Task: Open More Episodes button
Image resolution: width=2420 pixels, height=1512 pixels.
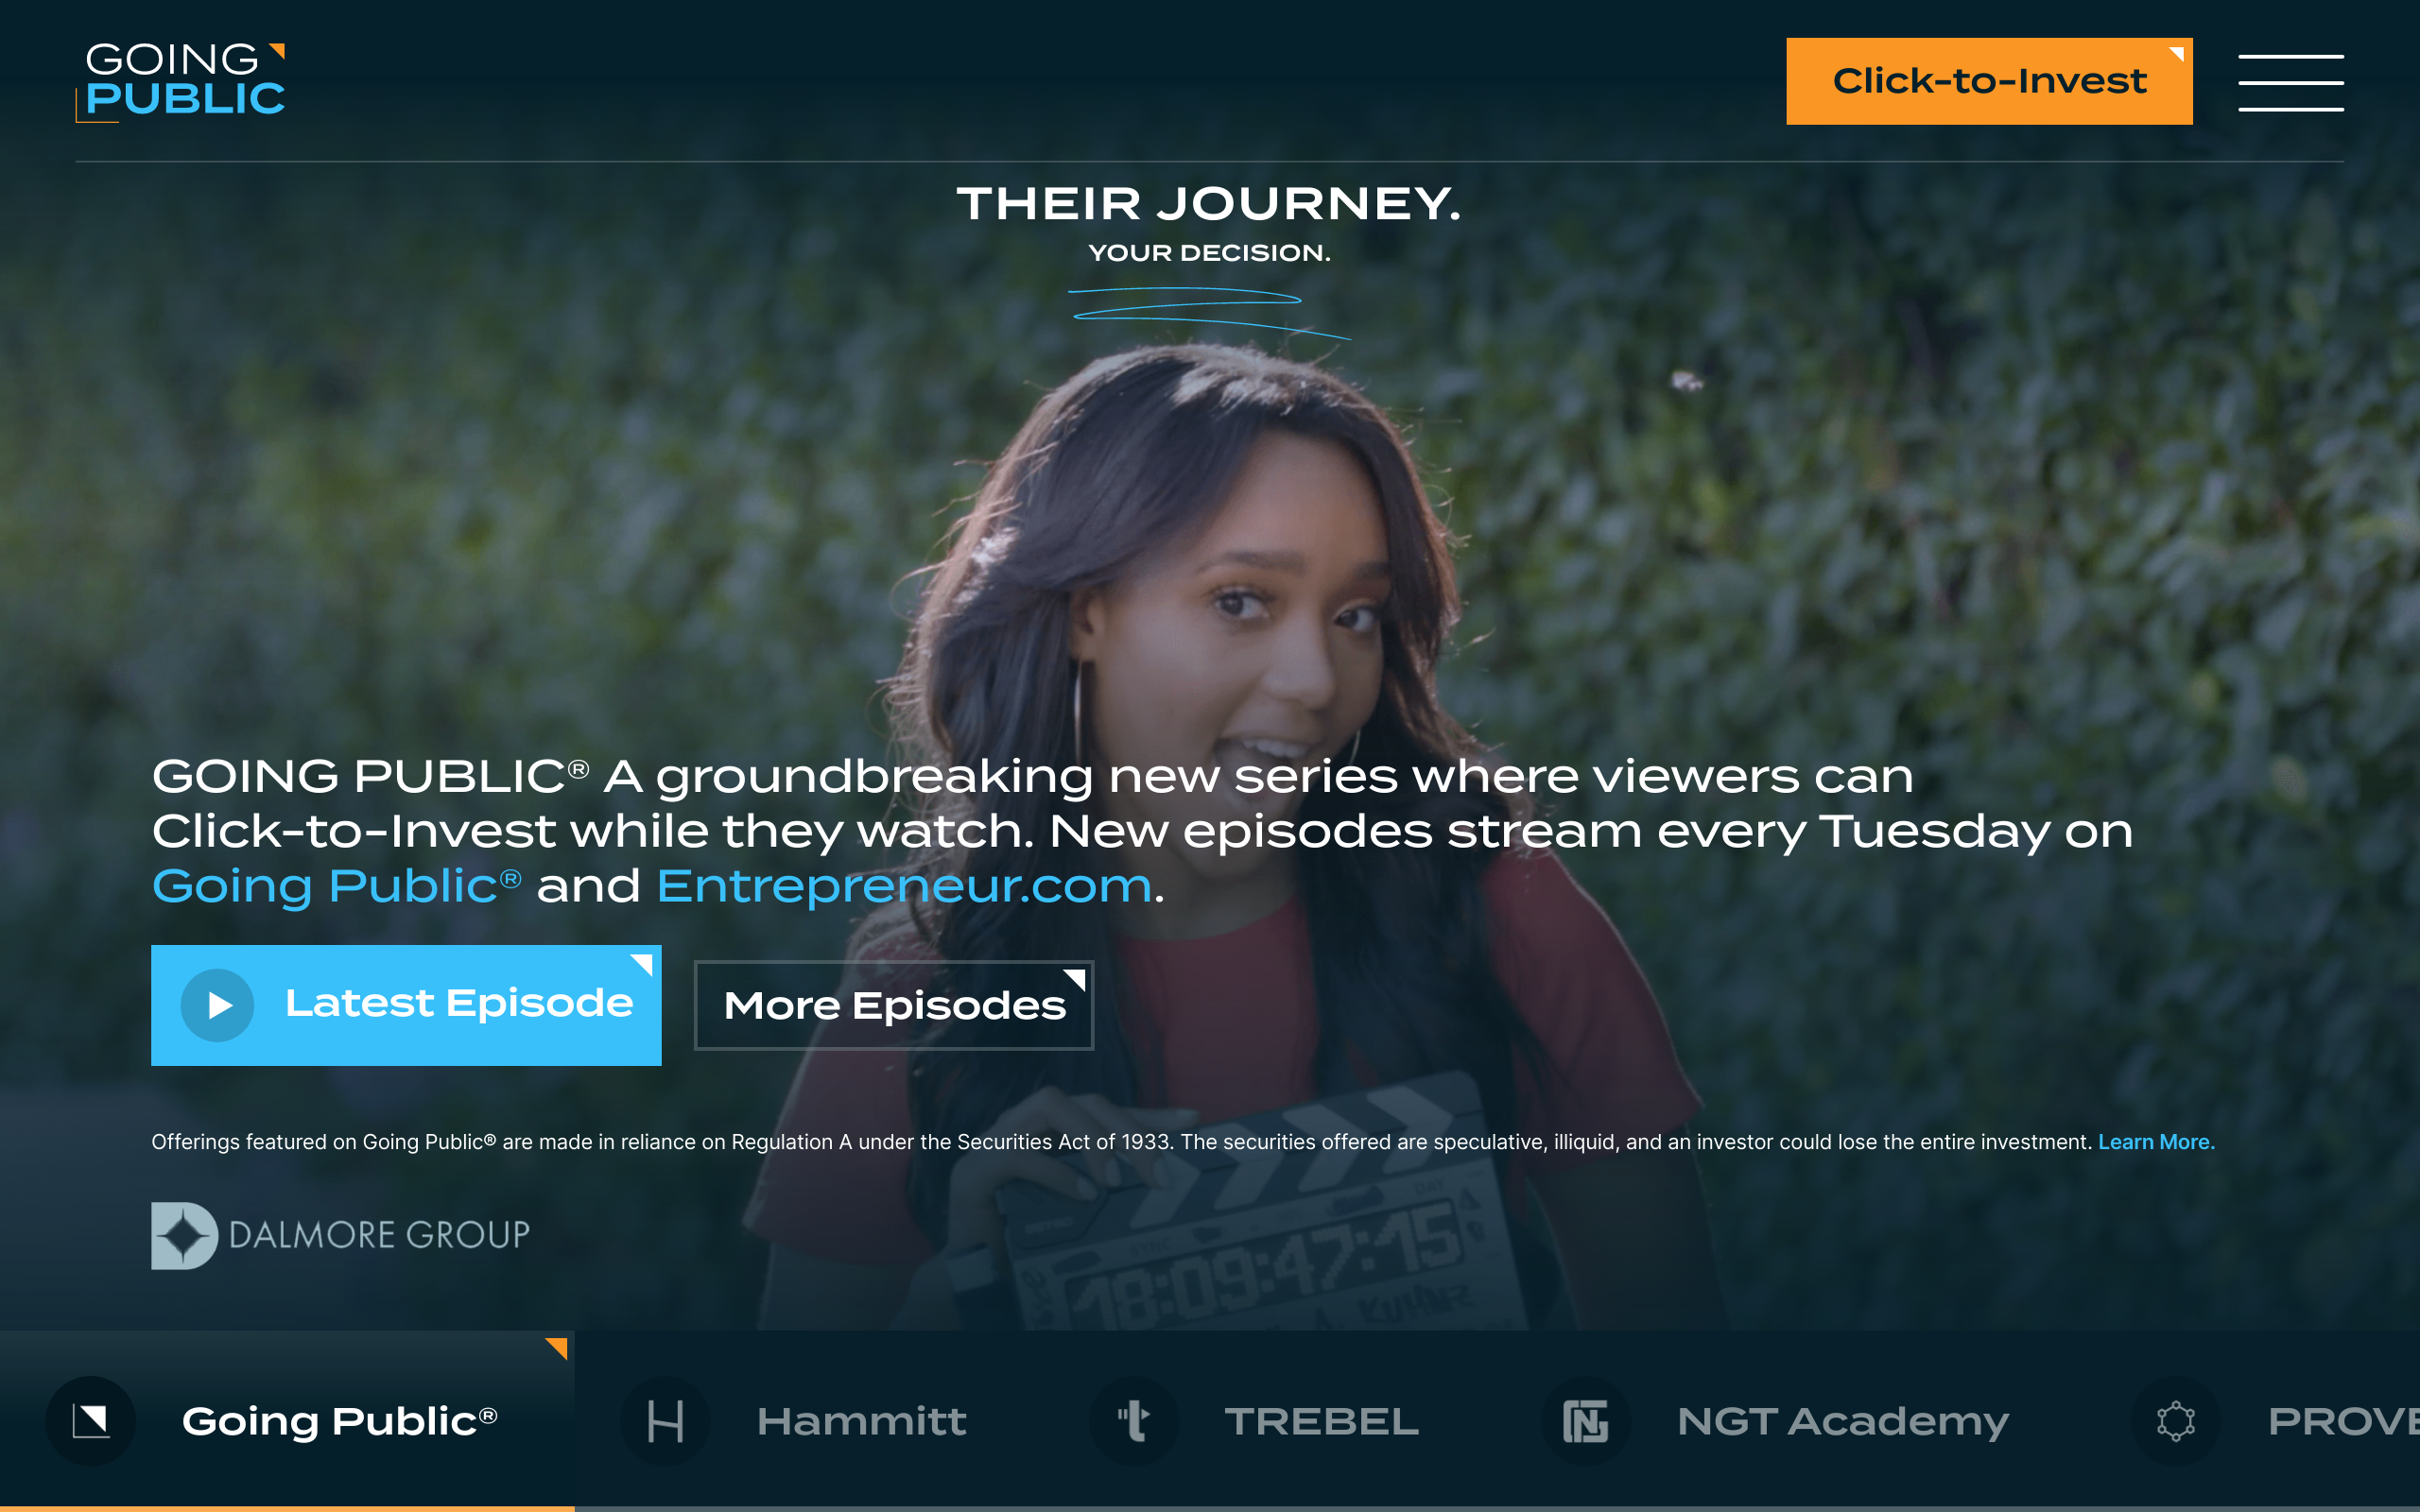Action: pyautogui.click(x=894, y=1005)
